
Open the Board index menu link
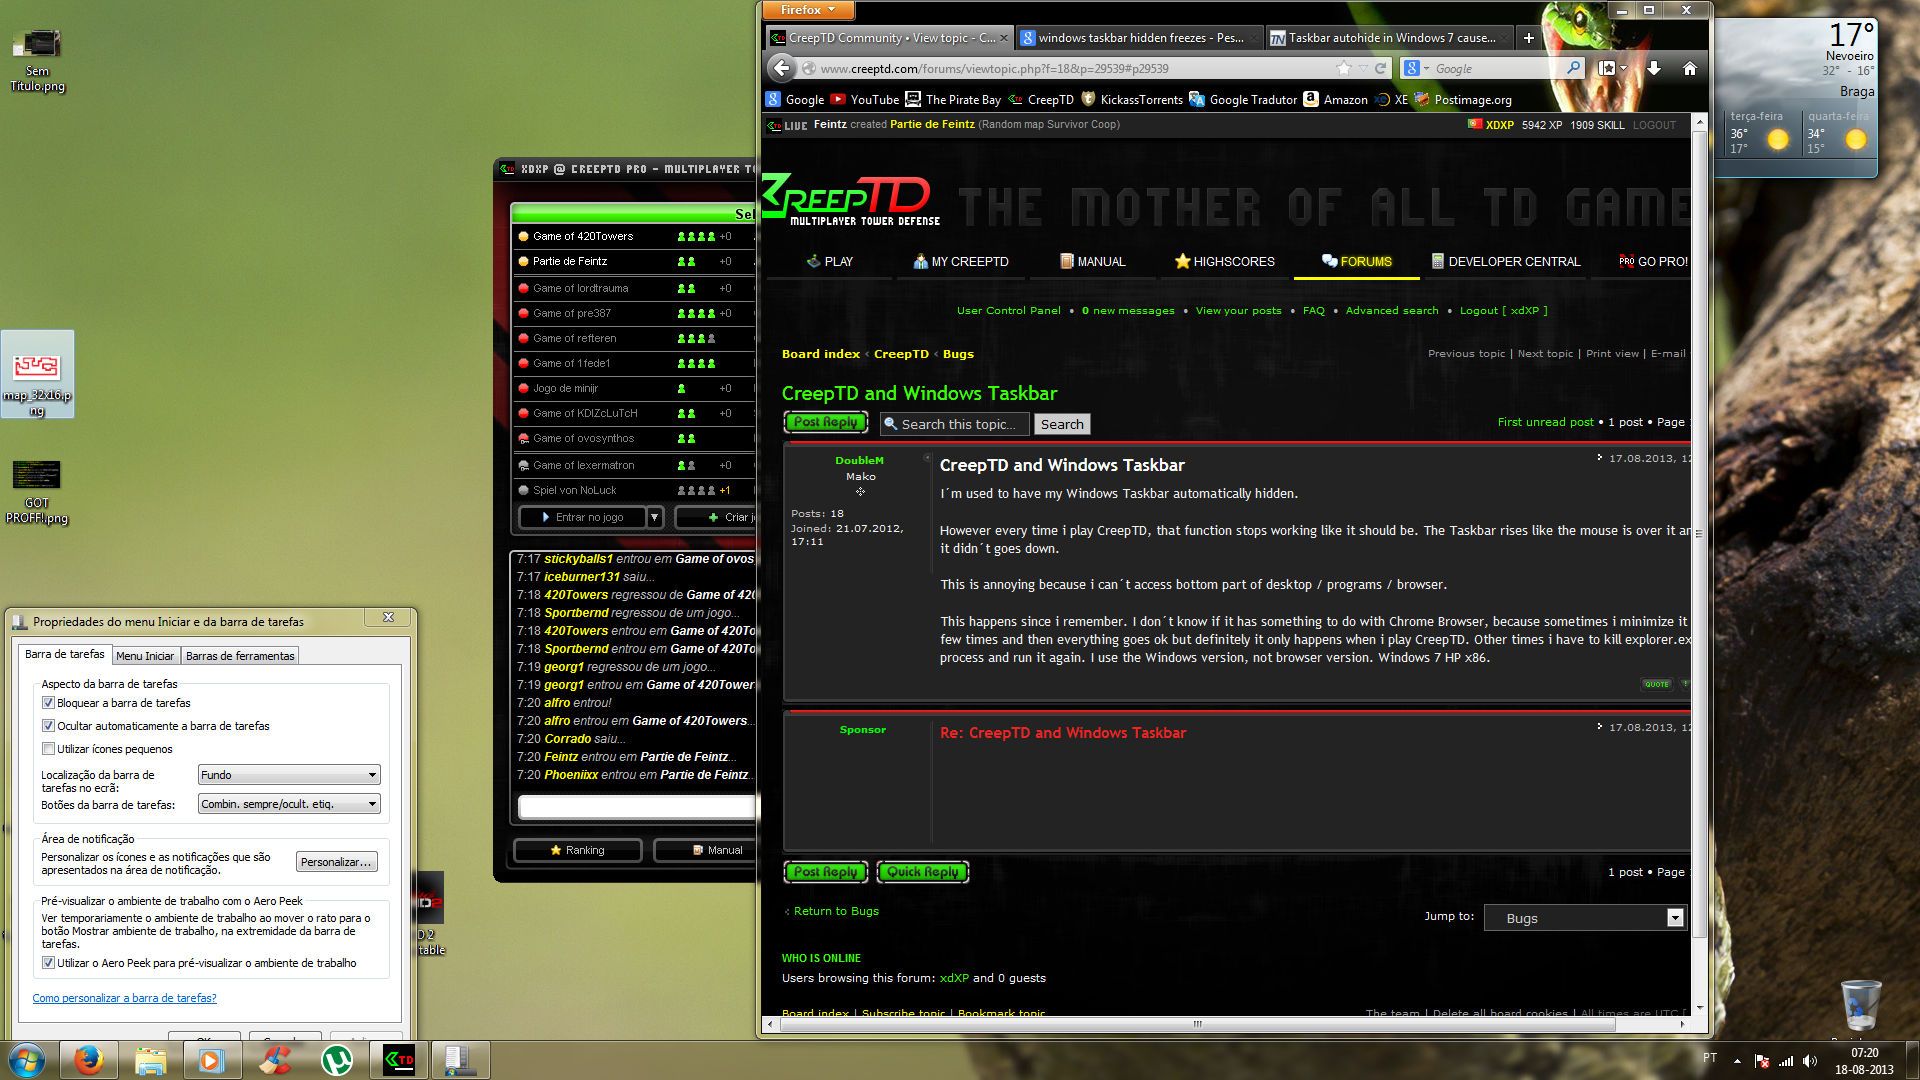pyautogui.click(x=816, y=351)
